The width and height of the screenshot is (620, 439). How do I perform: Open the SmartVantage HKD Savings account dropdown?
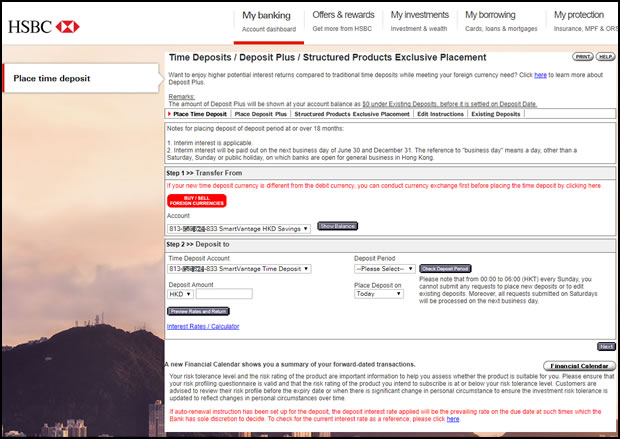[x=239, y=229]
